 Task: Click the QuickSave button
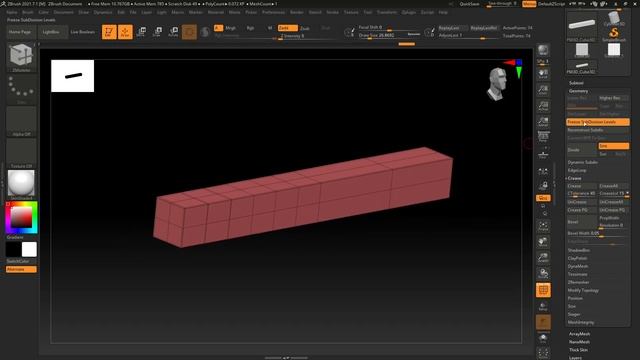[x=469, y=4]
